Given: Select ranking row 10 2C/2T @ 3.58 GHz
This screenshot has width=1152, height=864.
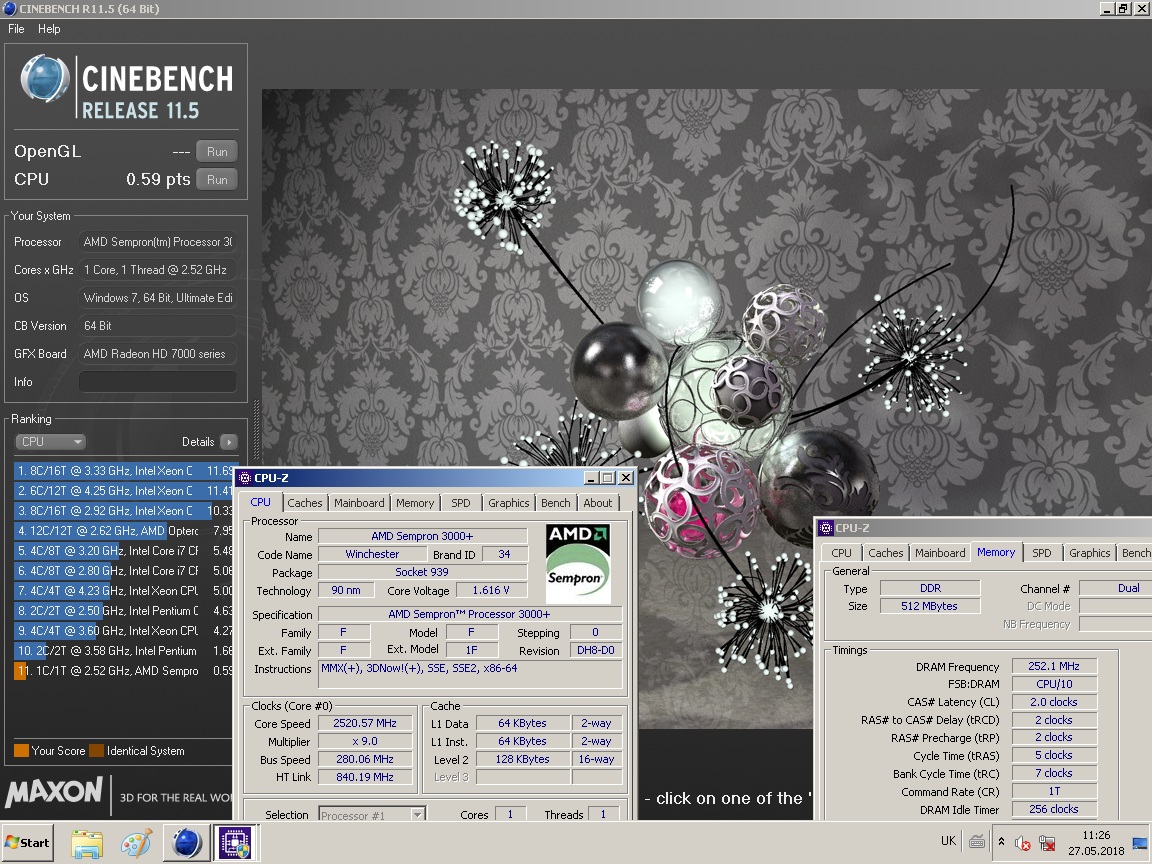Looking at the screenshot, I should tap(123, 651).
